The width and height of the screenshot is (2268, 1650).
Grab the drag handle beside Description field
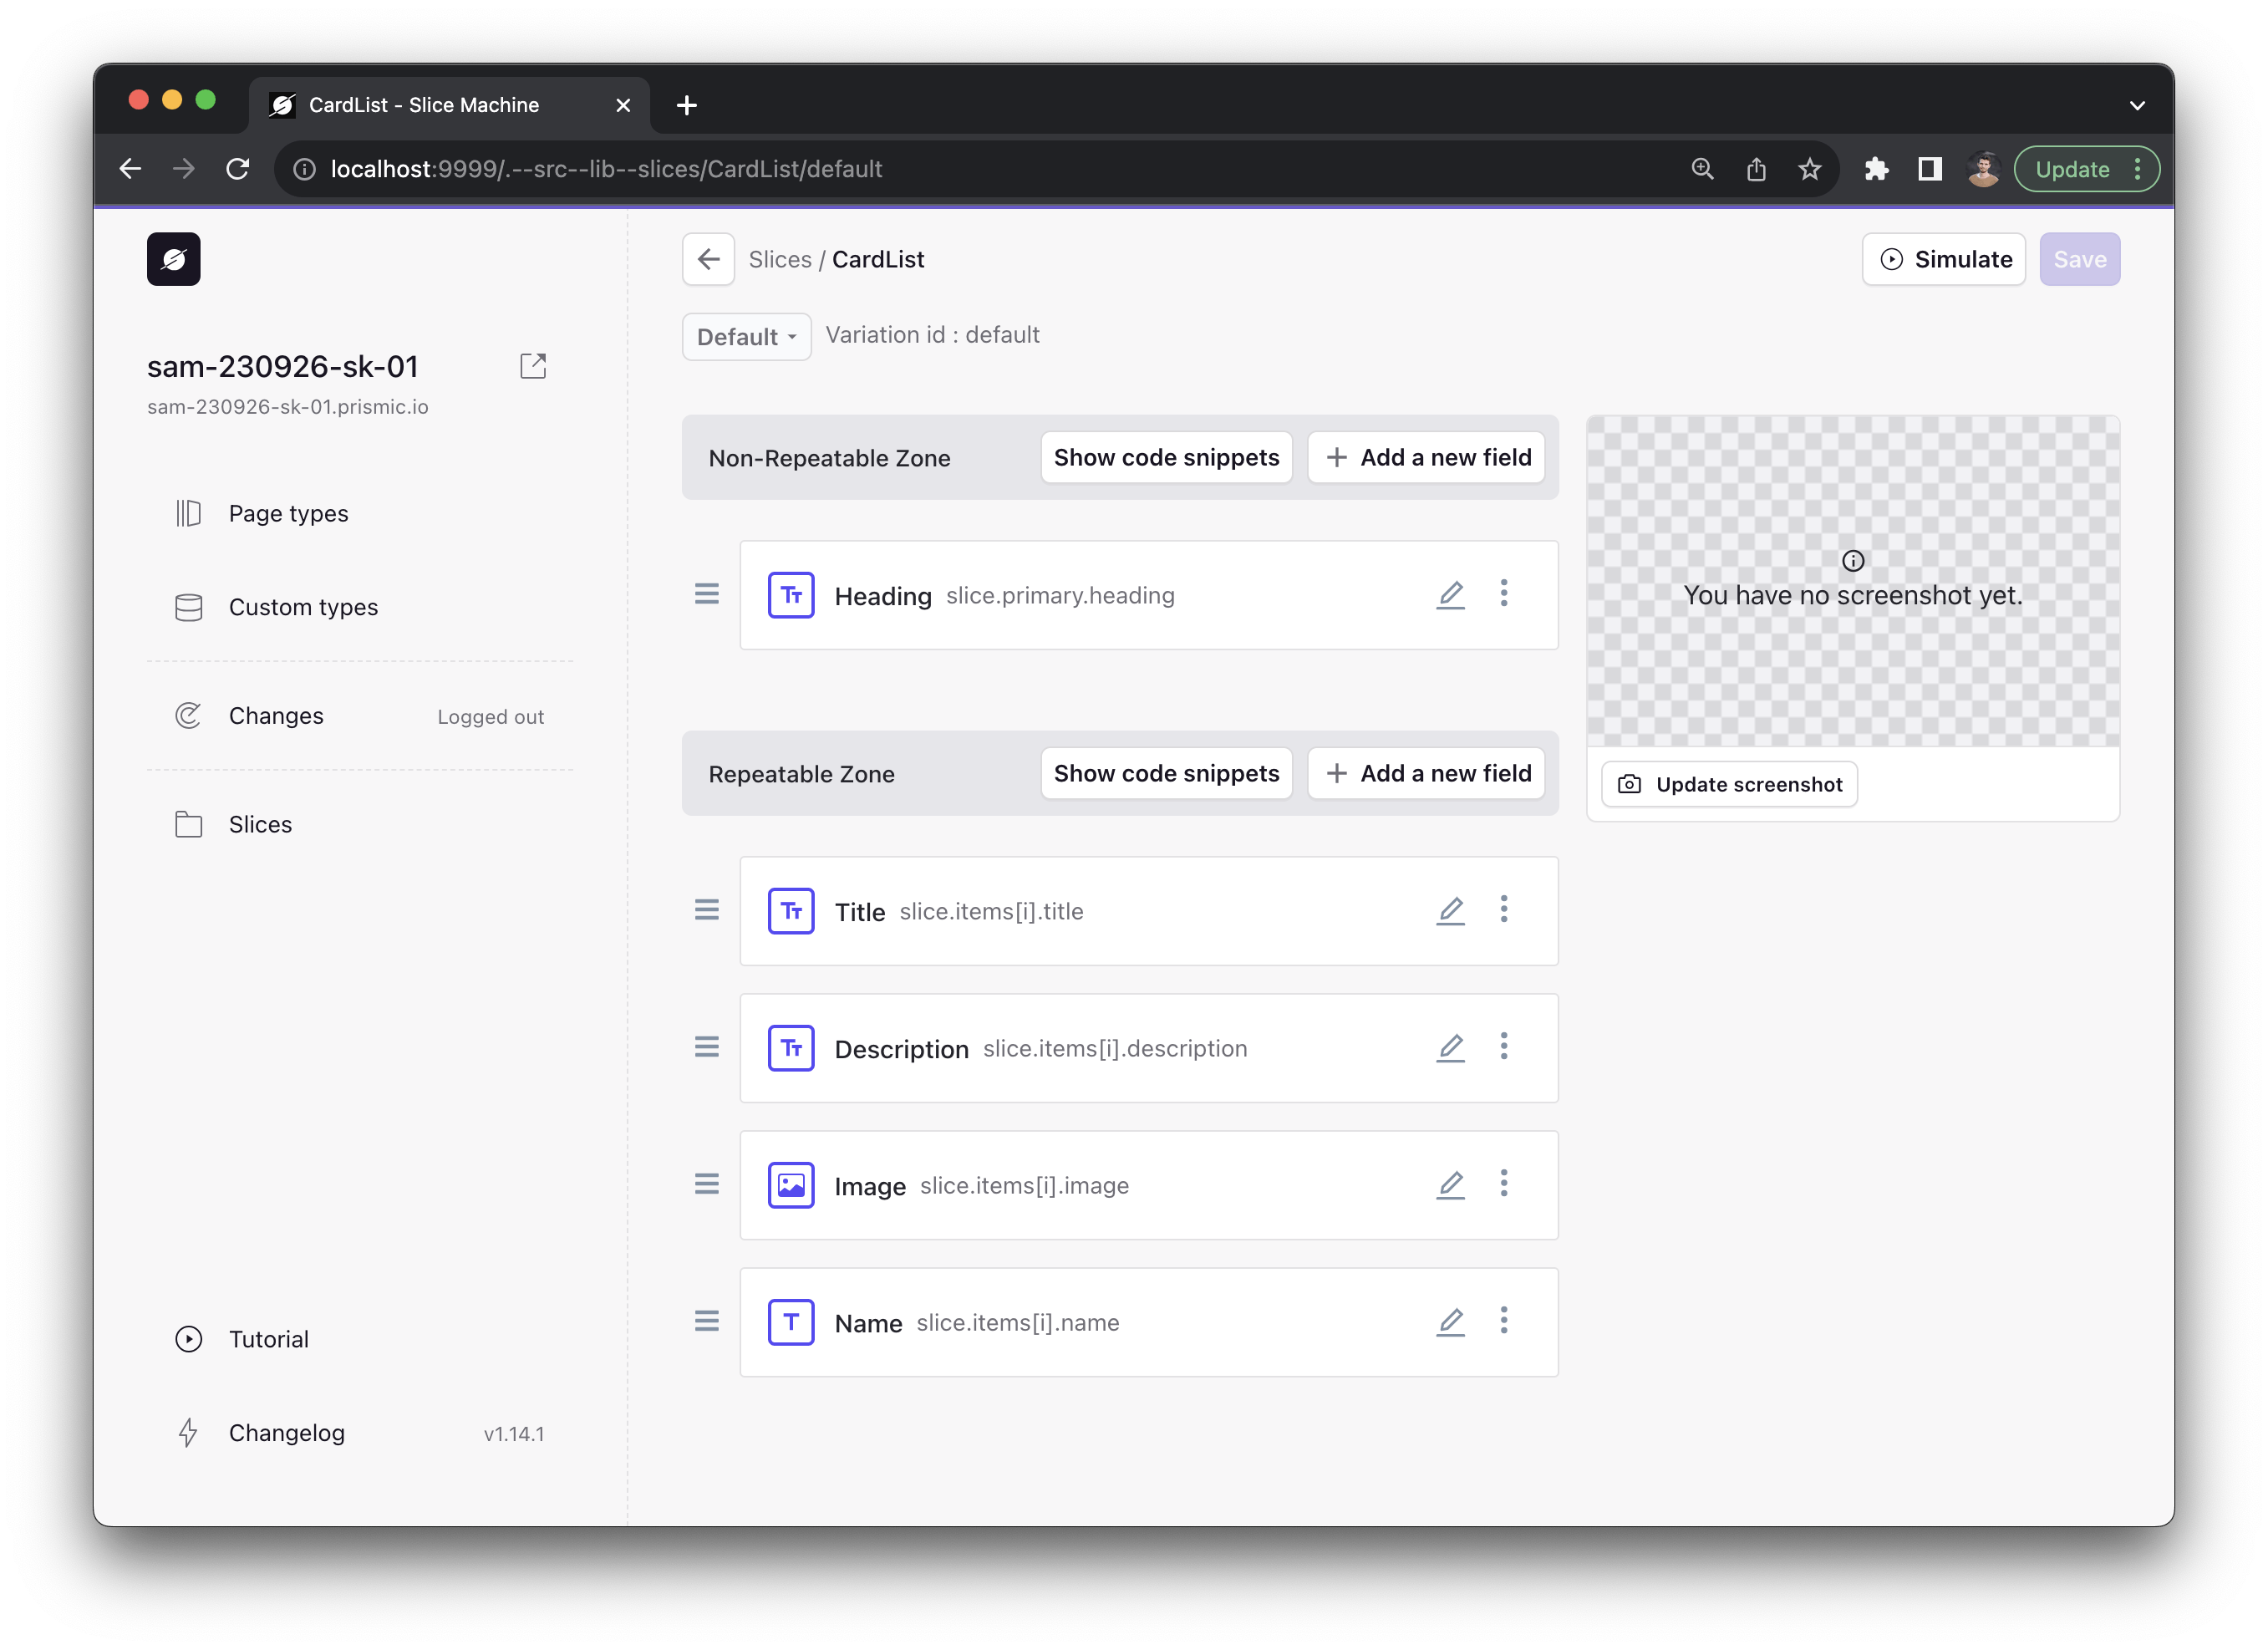707,1047
